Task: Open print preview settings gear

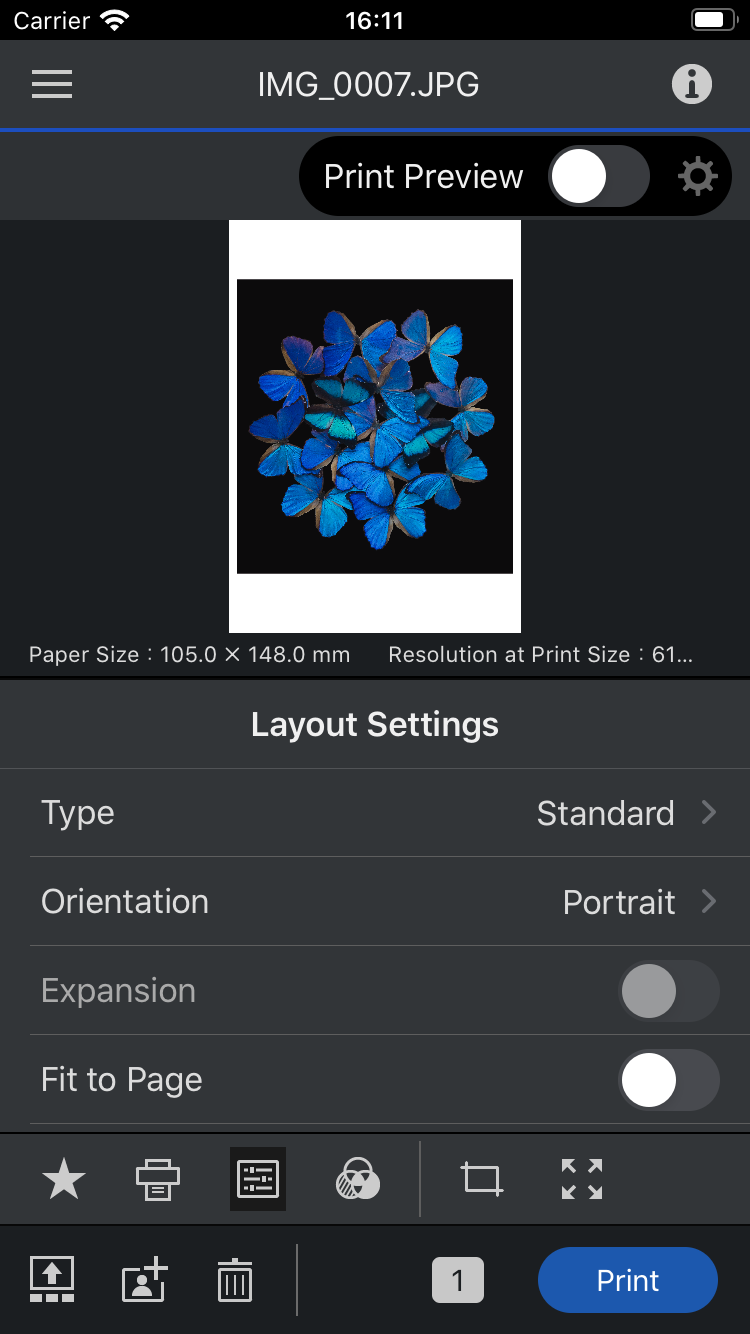Action: [697, 177]
